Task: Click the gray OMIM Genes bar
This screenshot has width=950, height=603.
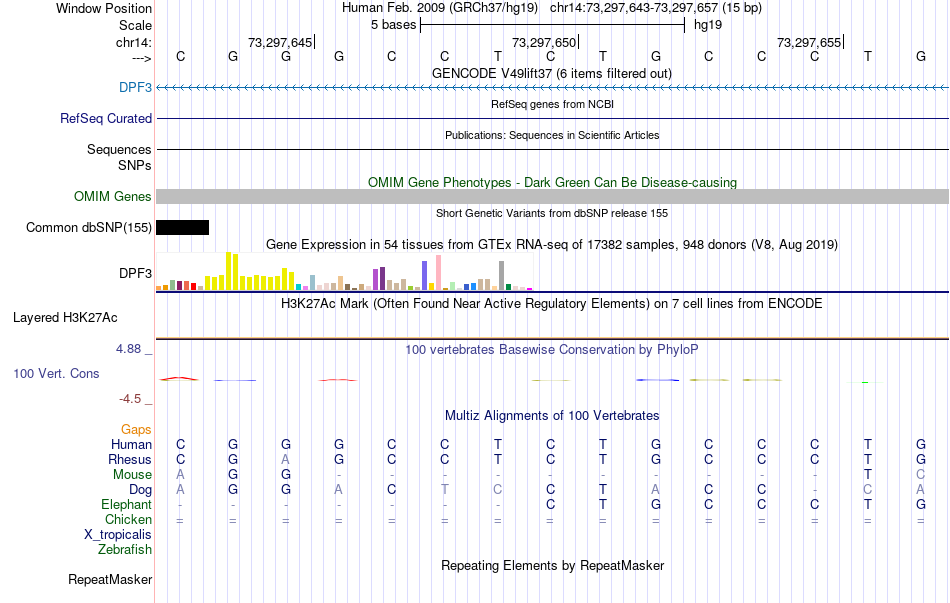Action: coord(553,196)
